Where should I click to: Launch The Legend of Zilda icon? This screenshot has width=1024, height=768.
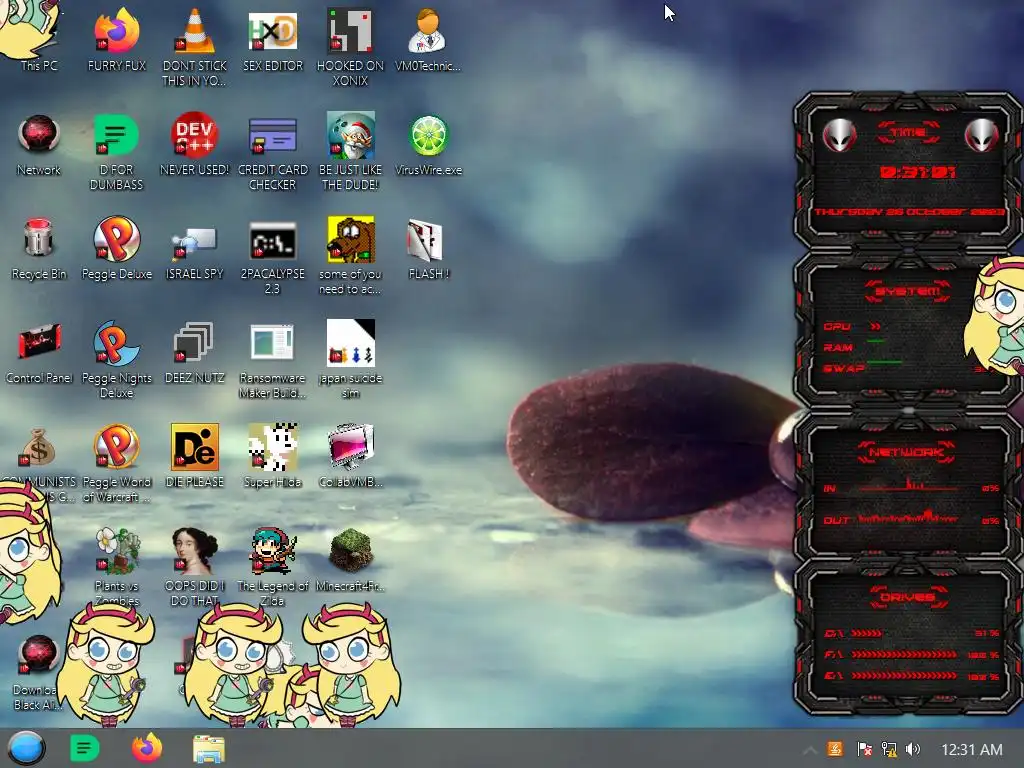point(272,566)
